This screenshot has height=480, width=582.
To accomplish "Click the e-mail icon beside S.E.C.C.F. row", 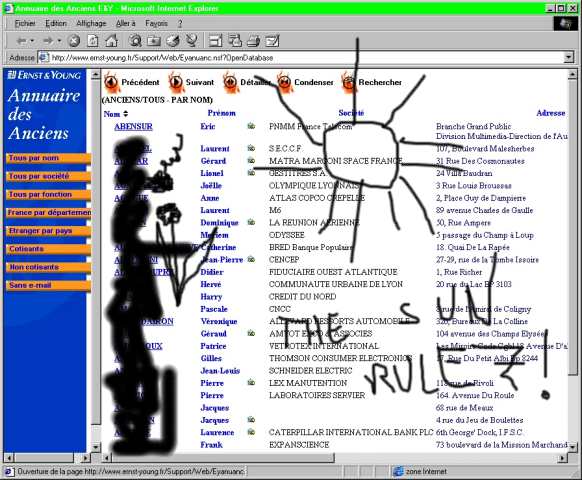I will (251, 148).
